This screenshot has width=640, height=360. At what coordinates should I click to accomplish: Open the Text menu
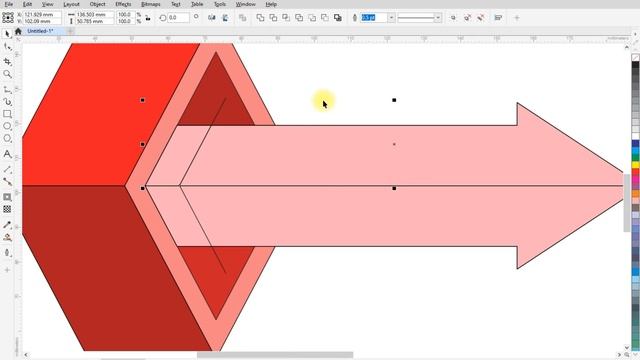pyautogui.click(x=176, y=4)
